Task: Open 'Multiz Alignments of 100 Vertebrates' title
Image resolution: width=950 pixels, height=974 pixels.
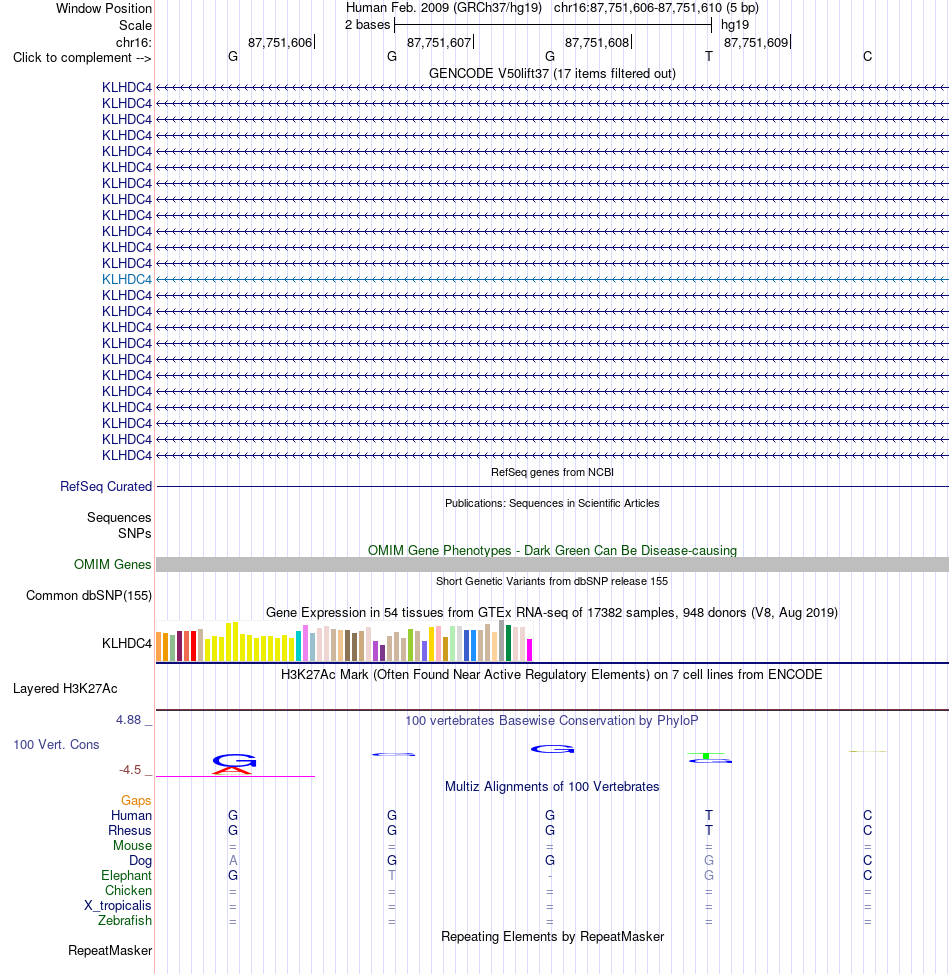Action: click(x=552, y=786)
